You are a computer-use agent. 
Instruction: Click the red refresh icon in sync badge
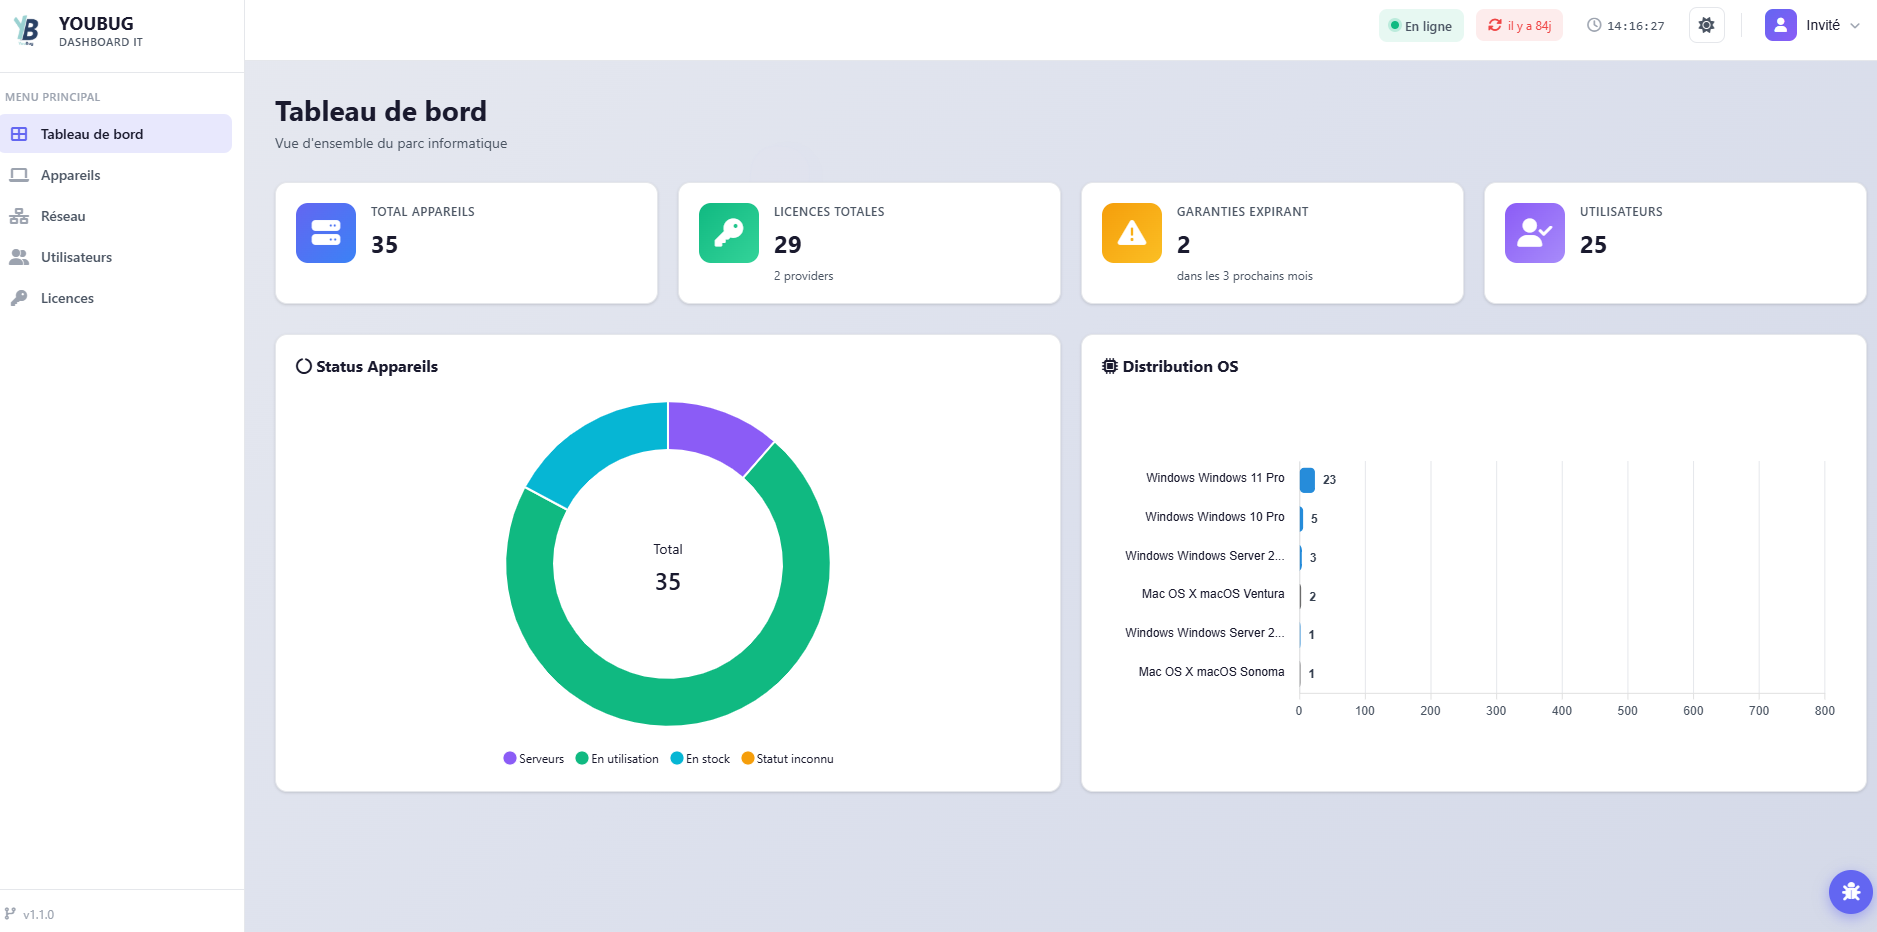pyautogui.click(x=1495, y=25)
